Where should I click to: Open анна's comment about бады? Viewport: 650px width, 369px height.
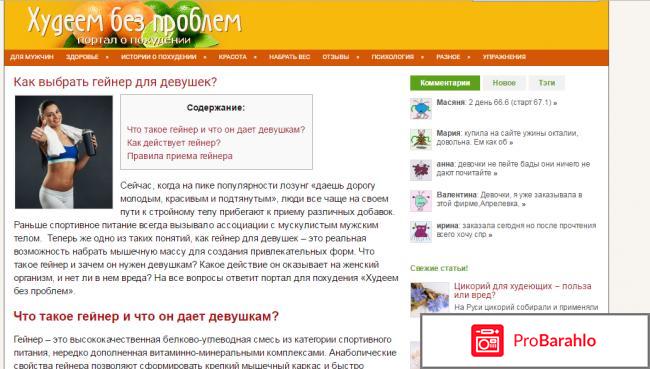(513, 168)
